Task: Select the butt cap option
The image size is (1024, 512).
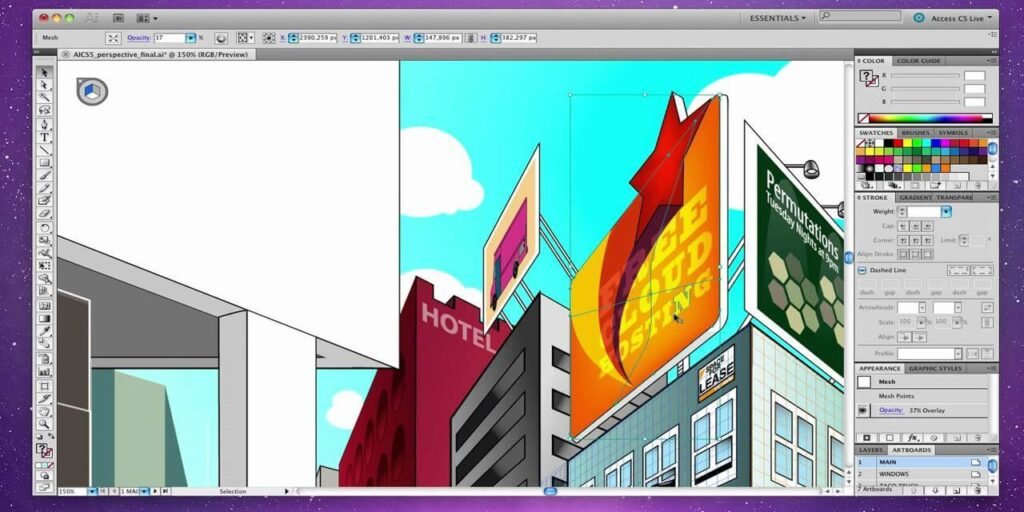Action: tap(903, 226)
